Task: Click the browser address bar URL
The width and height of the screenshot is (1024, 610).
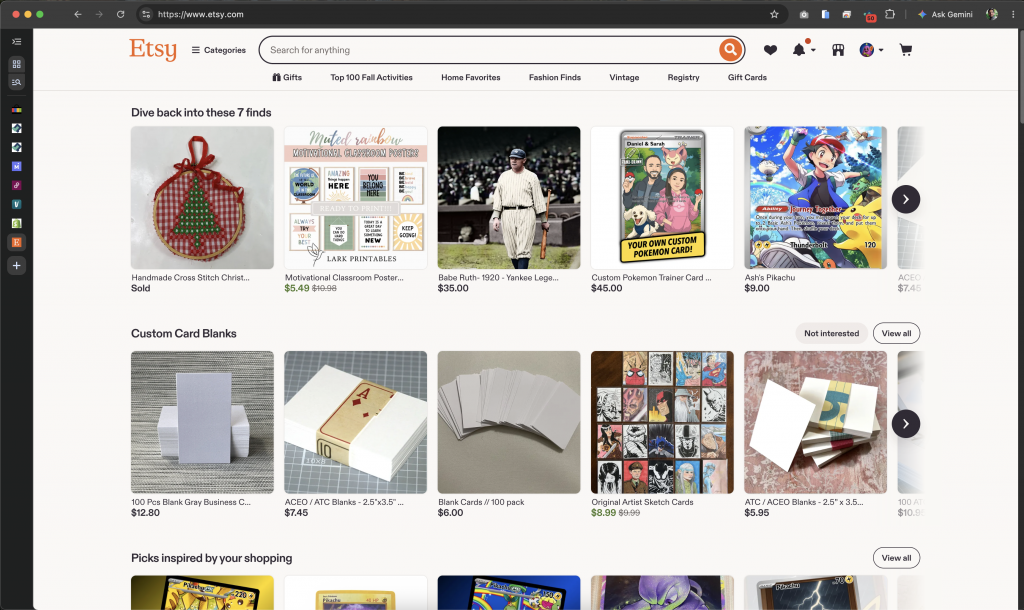Action: click(x=200, y=14)
